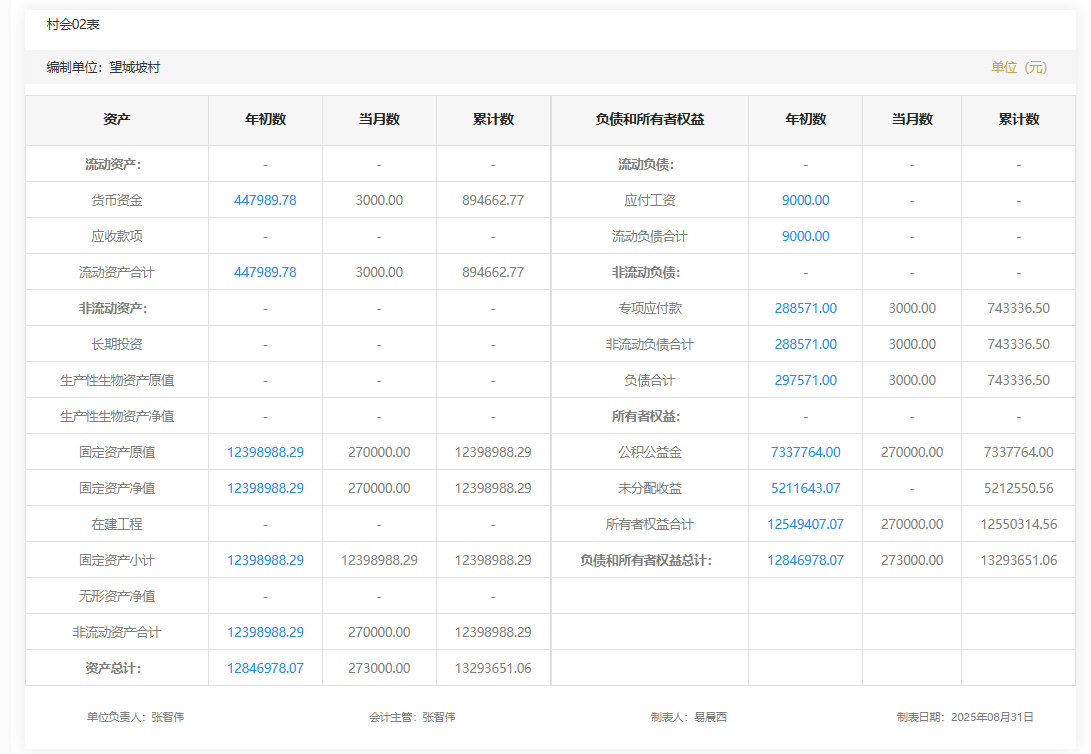Click 负债合计 年初数 link 297571.00

[x=805, y=380]
